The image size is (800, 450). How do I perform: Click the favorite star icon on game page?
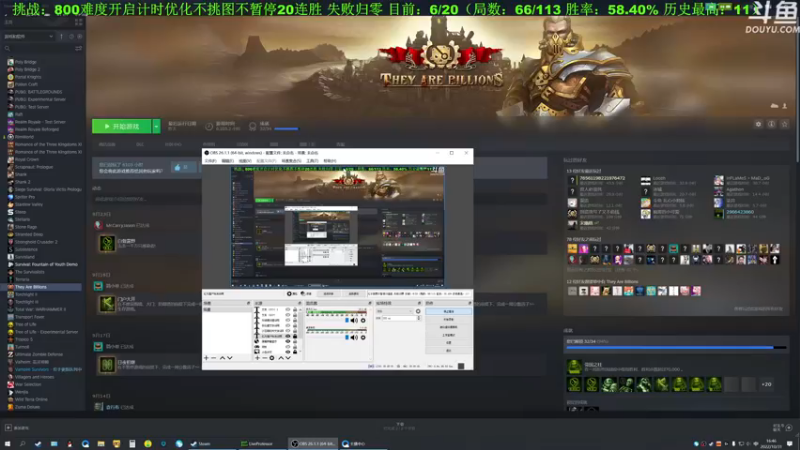pos(785,124)
